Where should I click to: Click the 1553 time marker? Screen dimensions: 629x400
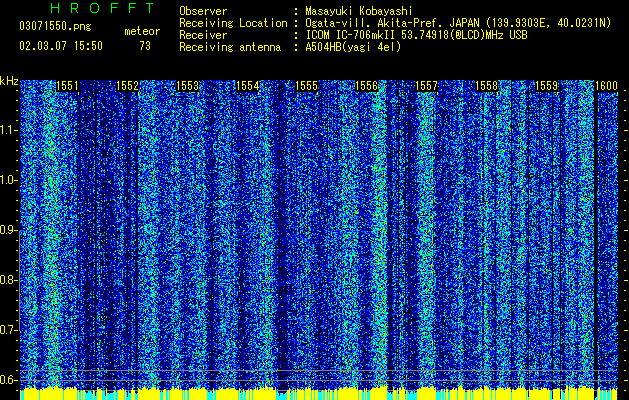click(x=187, y=86)
